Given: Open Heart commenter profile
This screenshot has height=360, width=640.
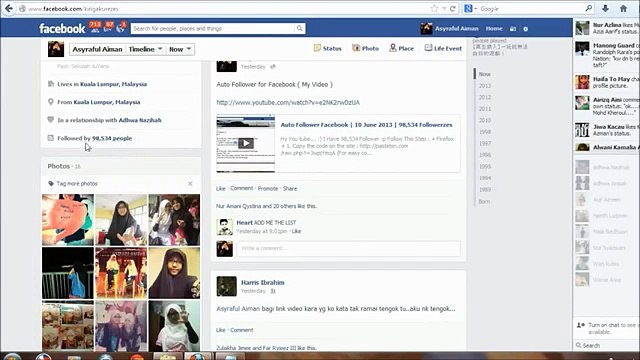Looking at the screenshot, I should pyautogui.click(x=244, y=222).
